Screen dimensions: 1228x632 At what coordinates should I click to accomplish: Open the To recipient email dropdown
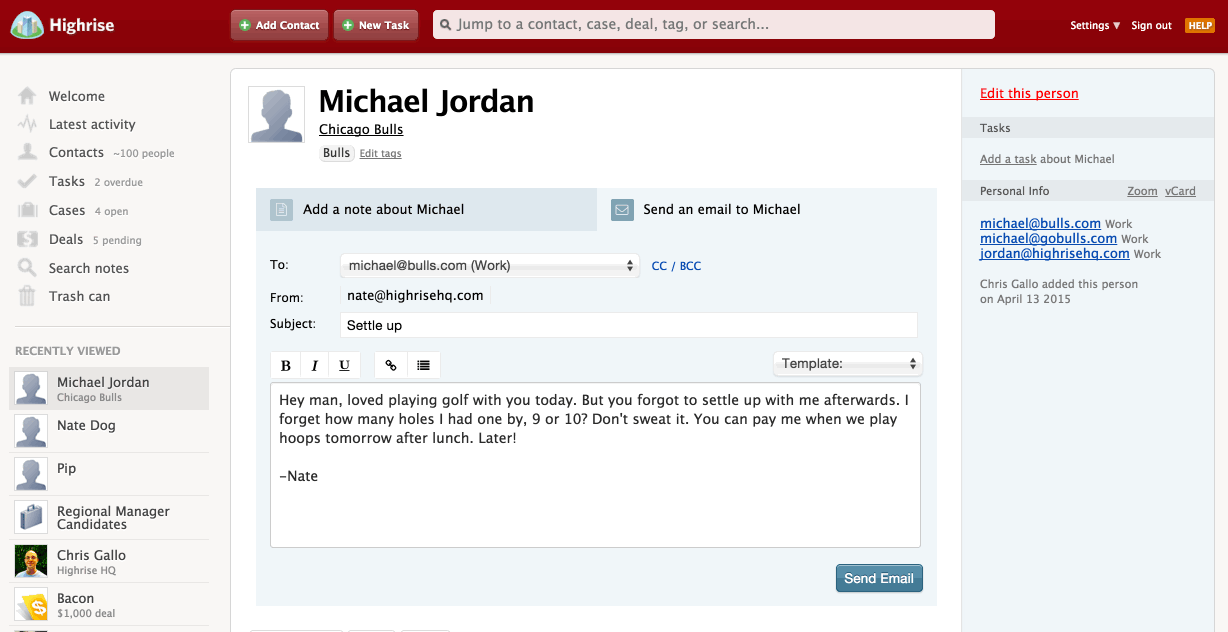click(x=489, y=265)
